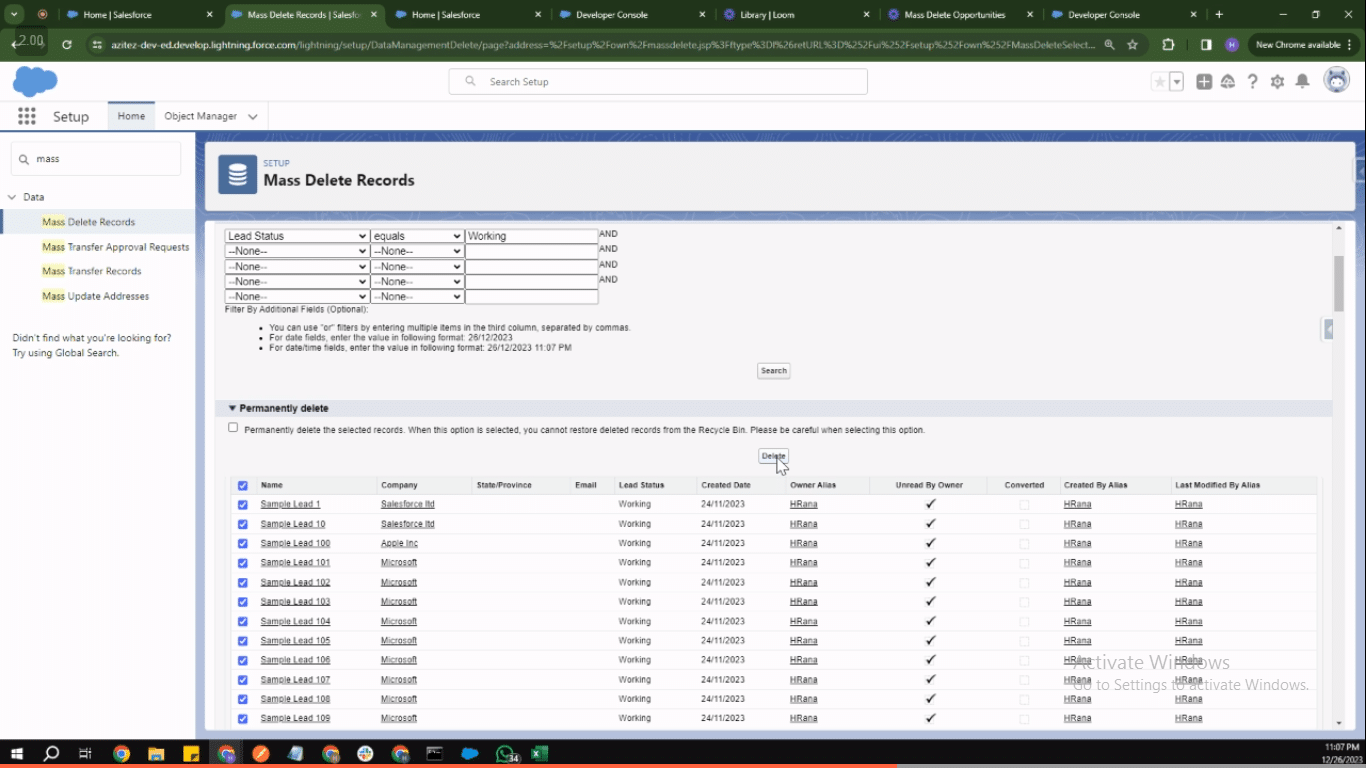Open Excel from the taskbar
Viewport: 1366px width, 768px height.
click(538, 753)
